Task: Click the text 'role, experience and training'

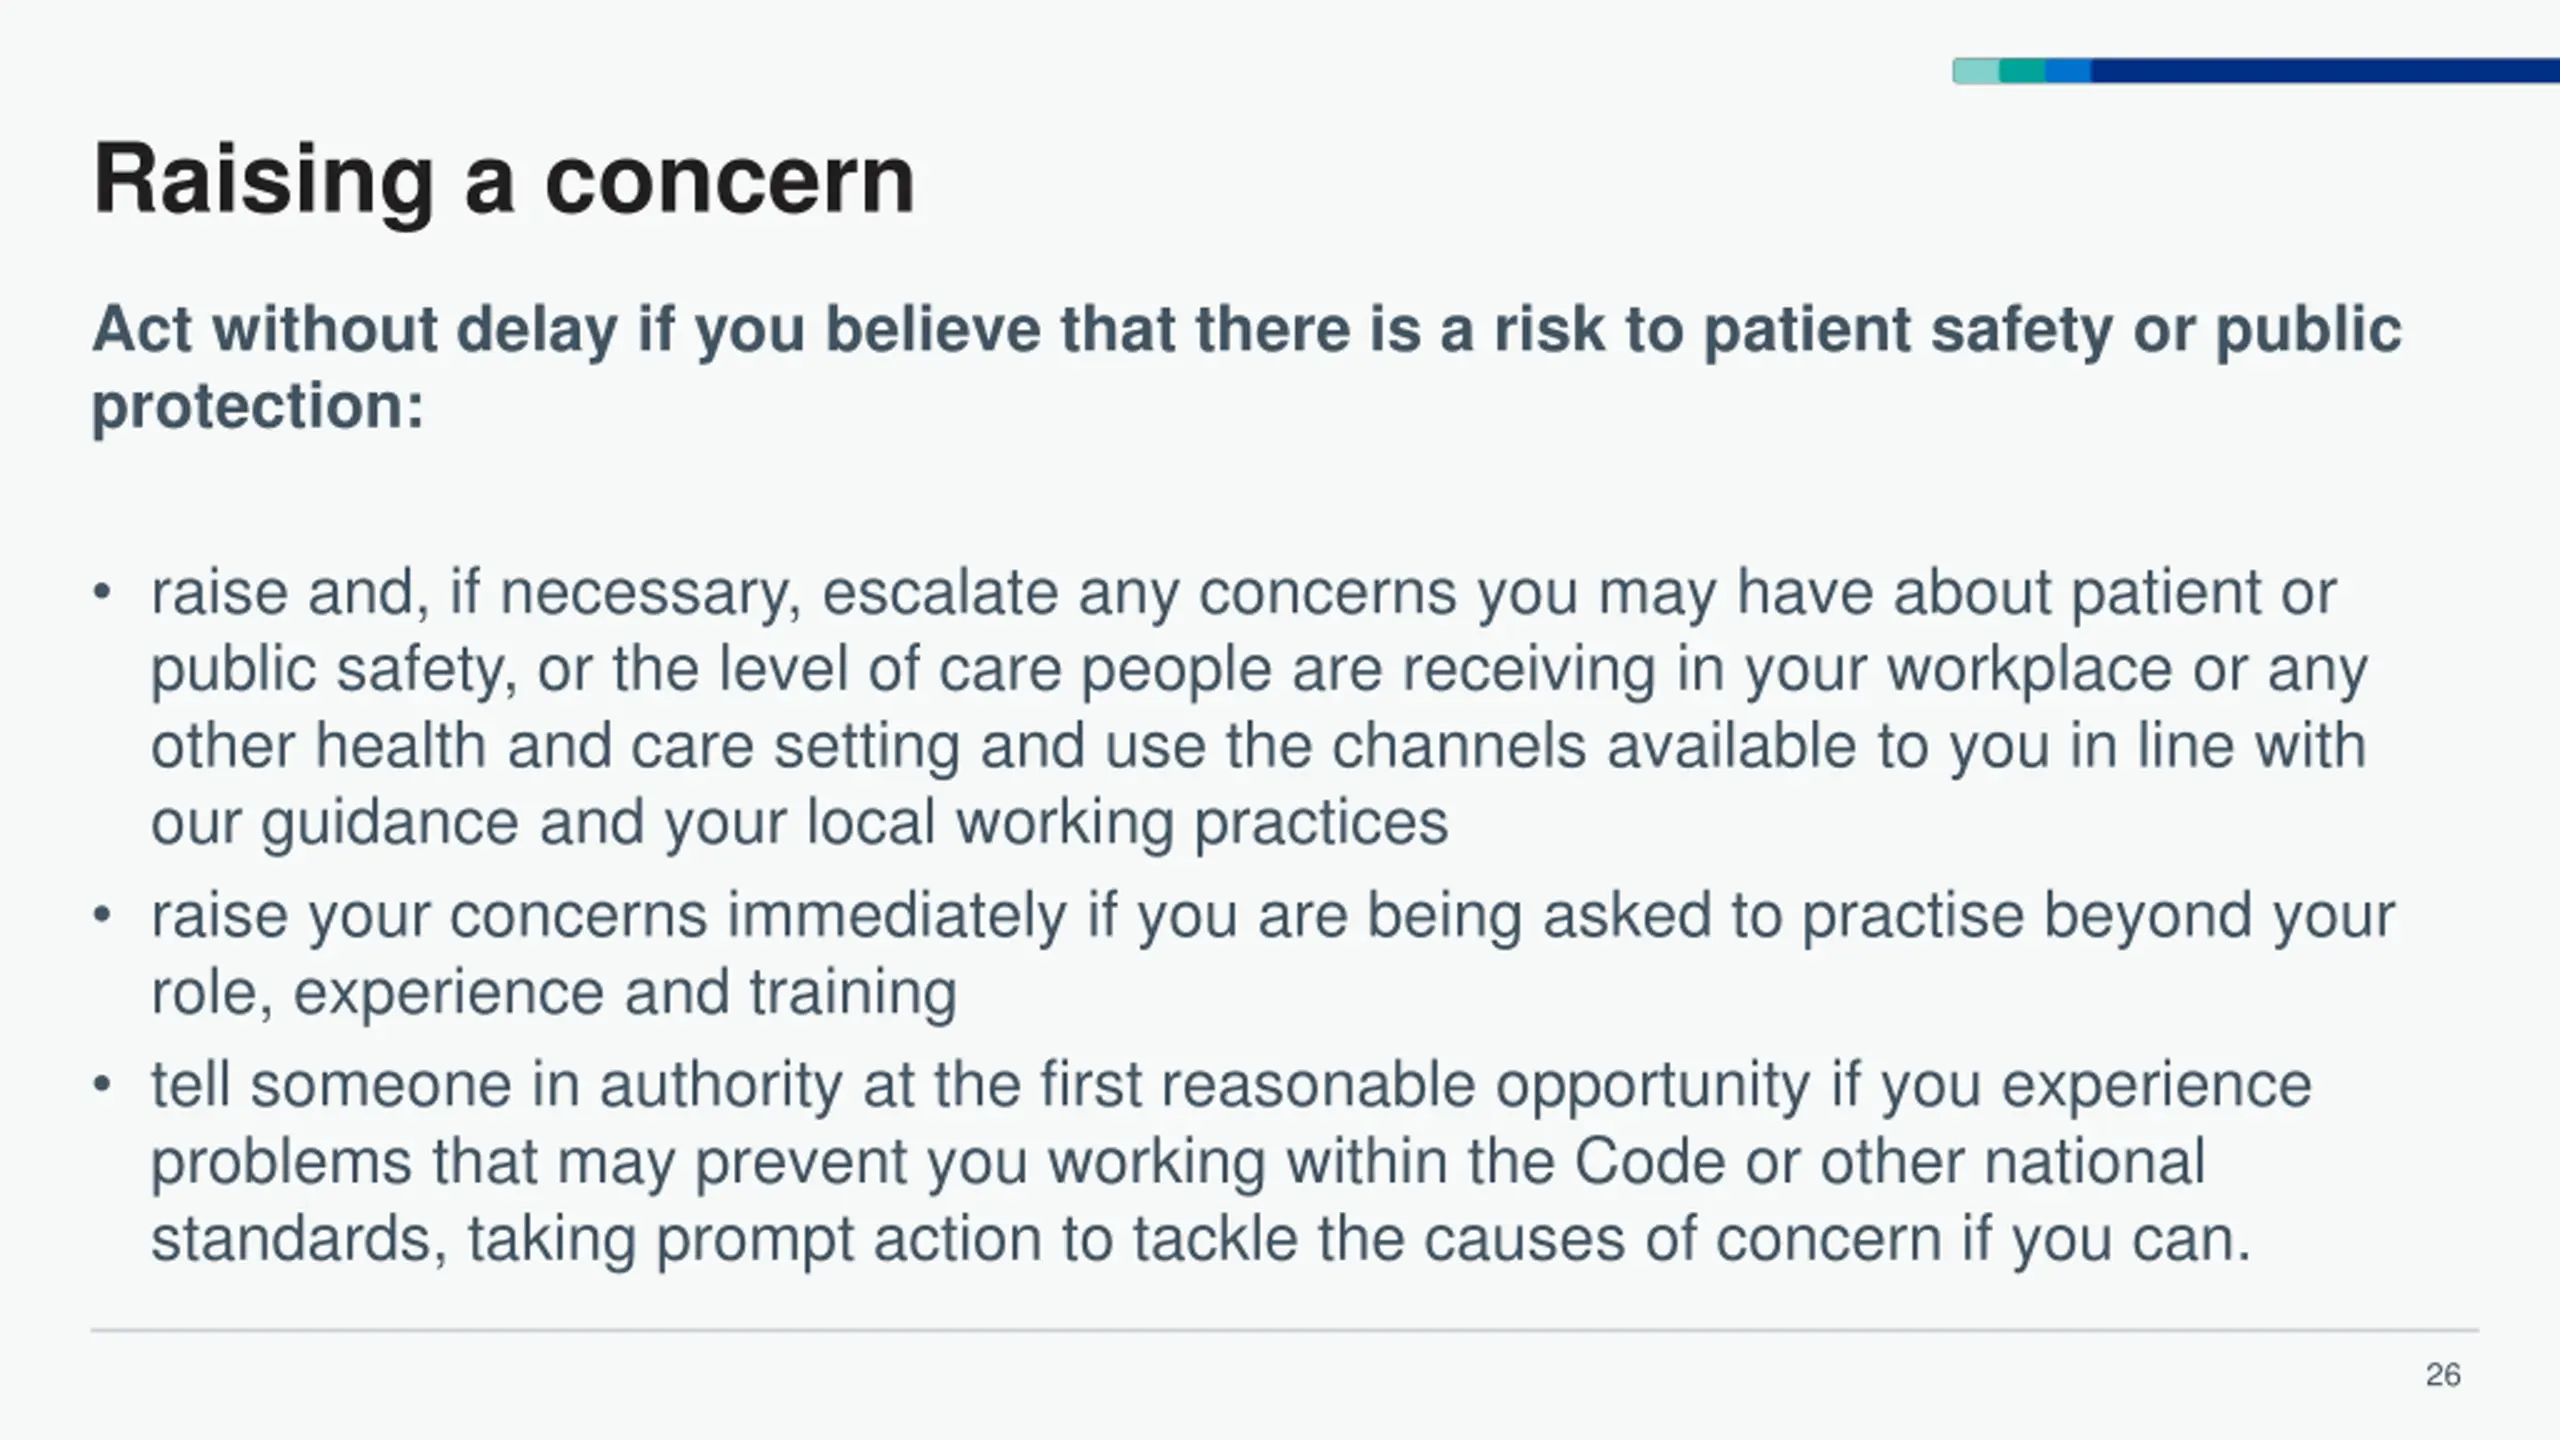Action: (554, 992)
